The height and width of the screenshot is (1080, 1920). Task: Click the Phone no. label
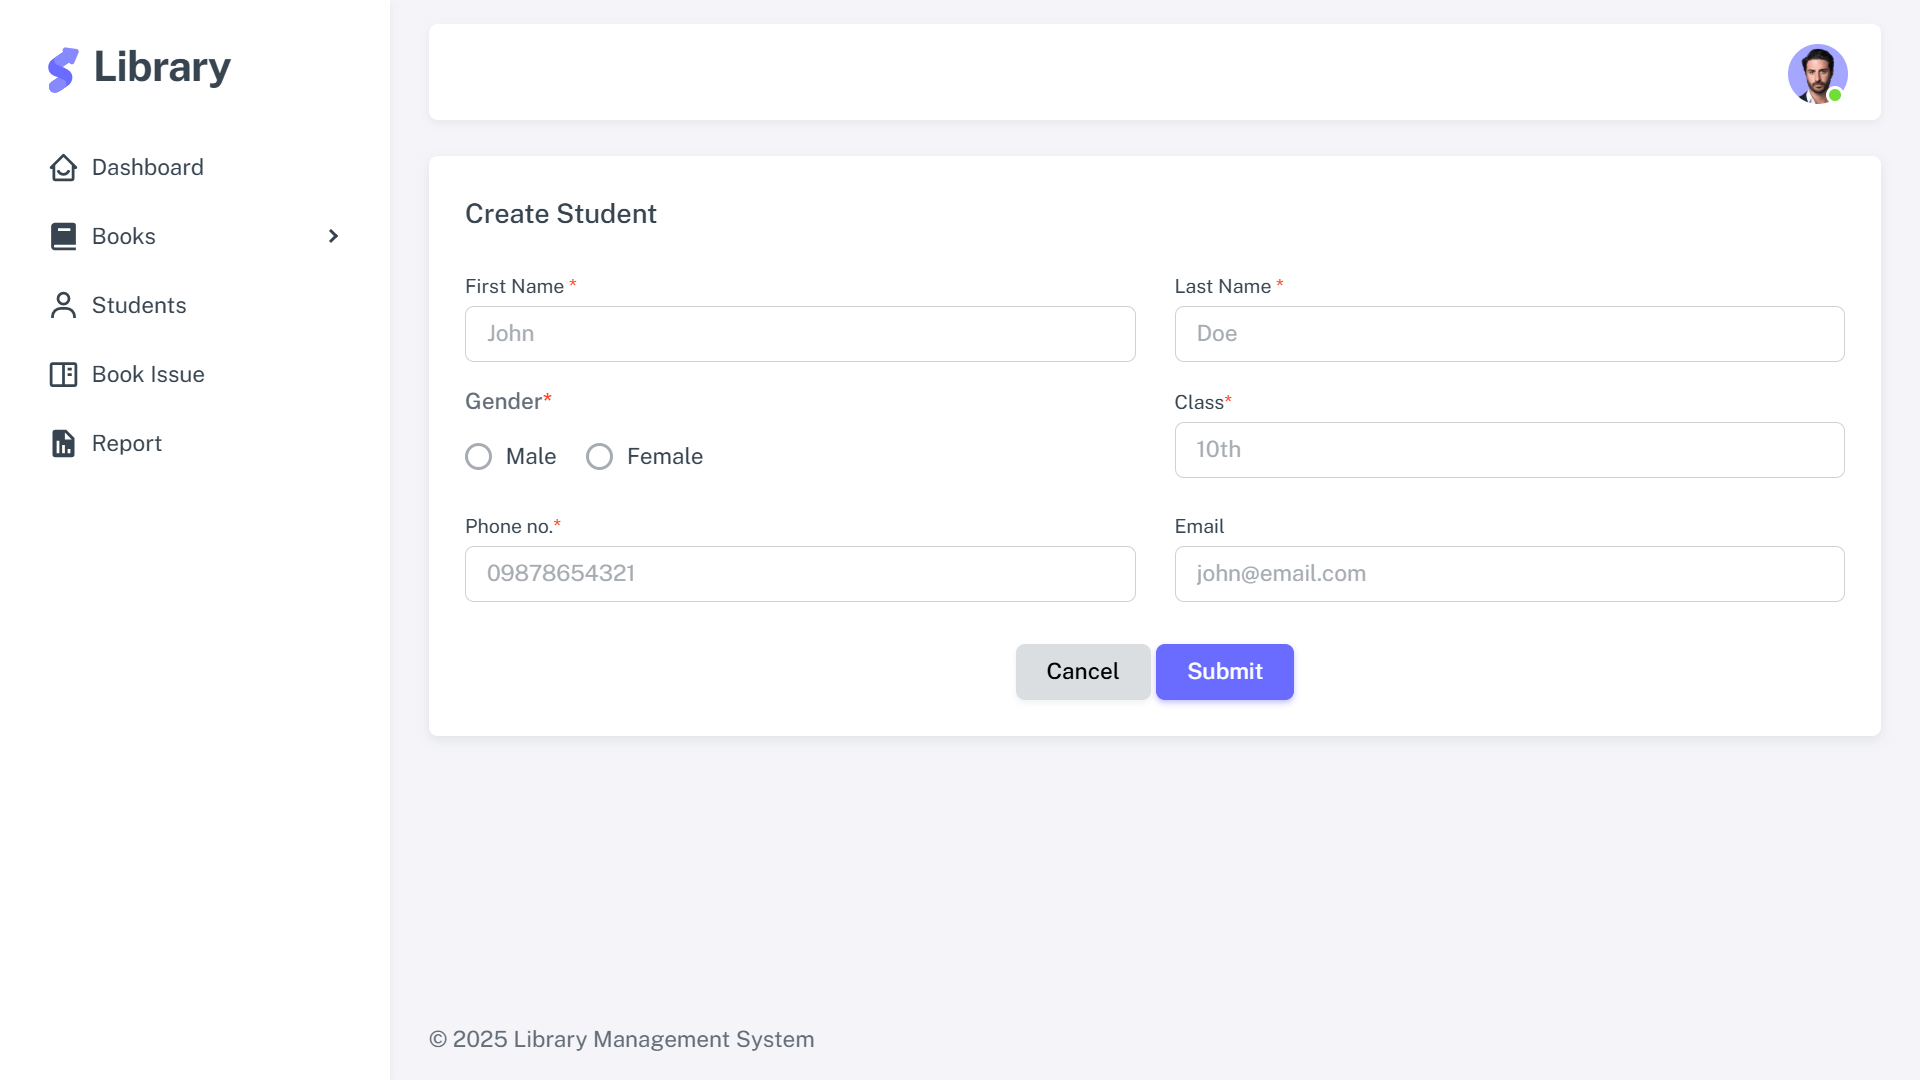512,527
